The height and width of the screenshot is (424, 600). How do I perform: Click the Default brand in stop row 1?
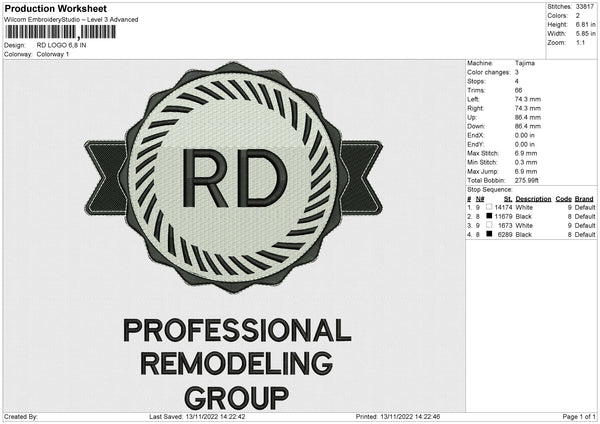click(x=585, y=207)
